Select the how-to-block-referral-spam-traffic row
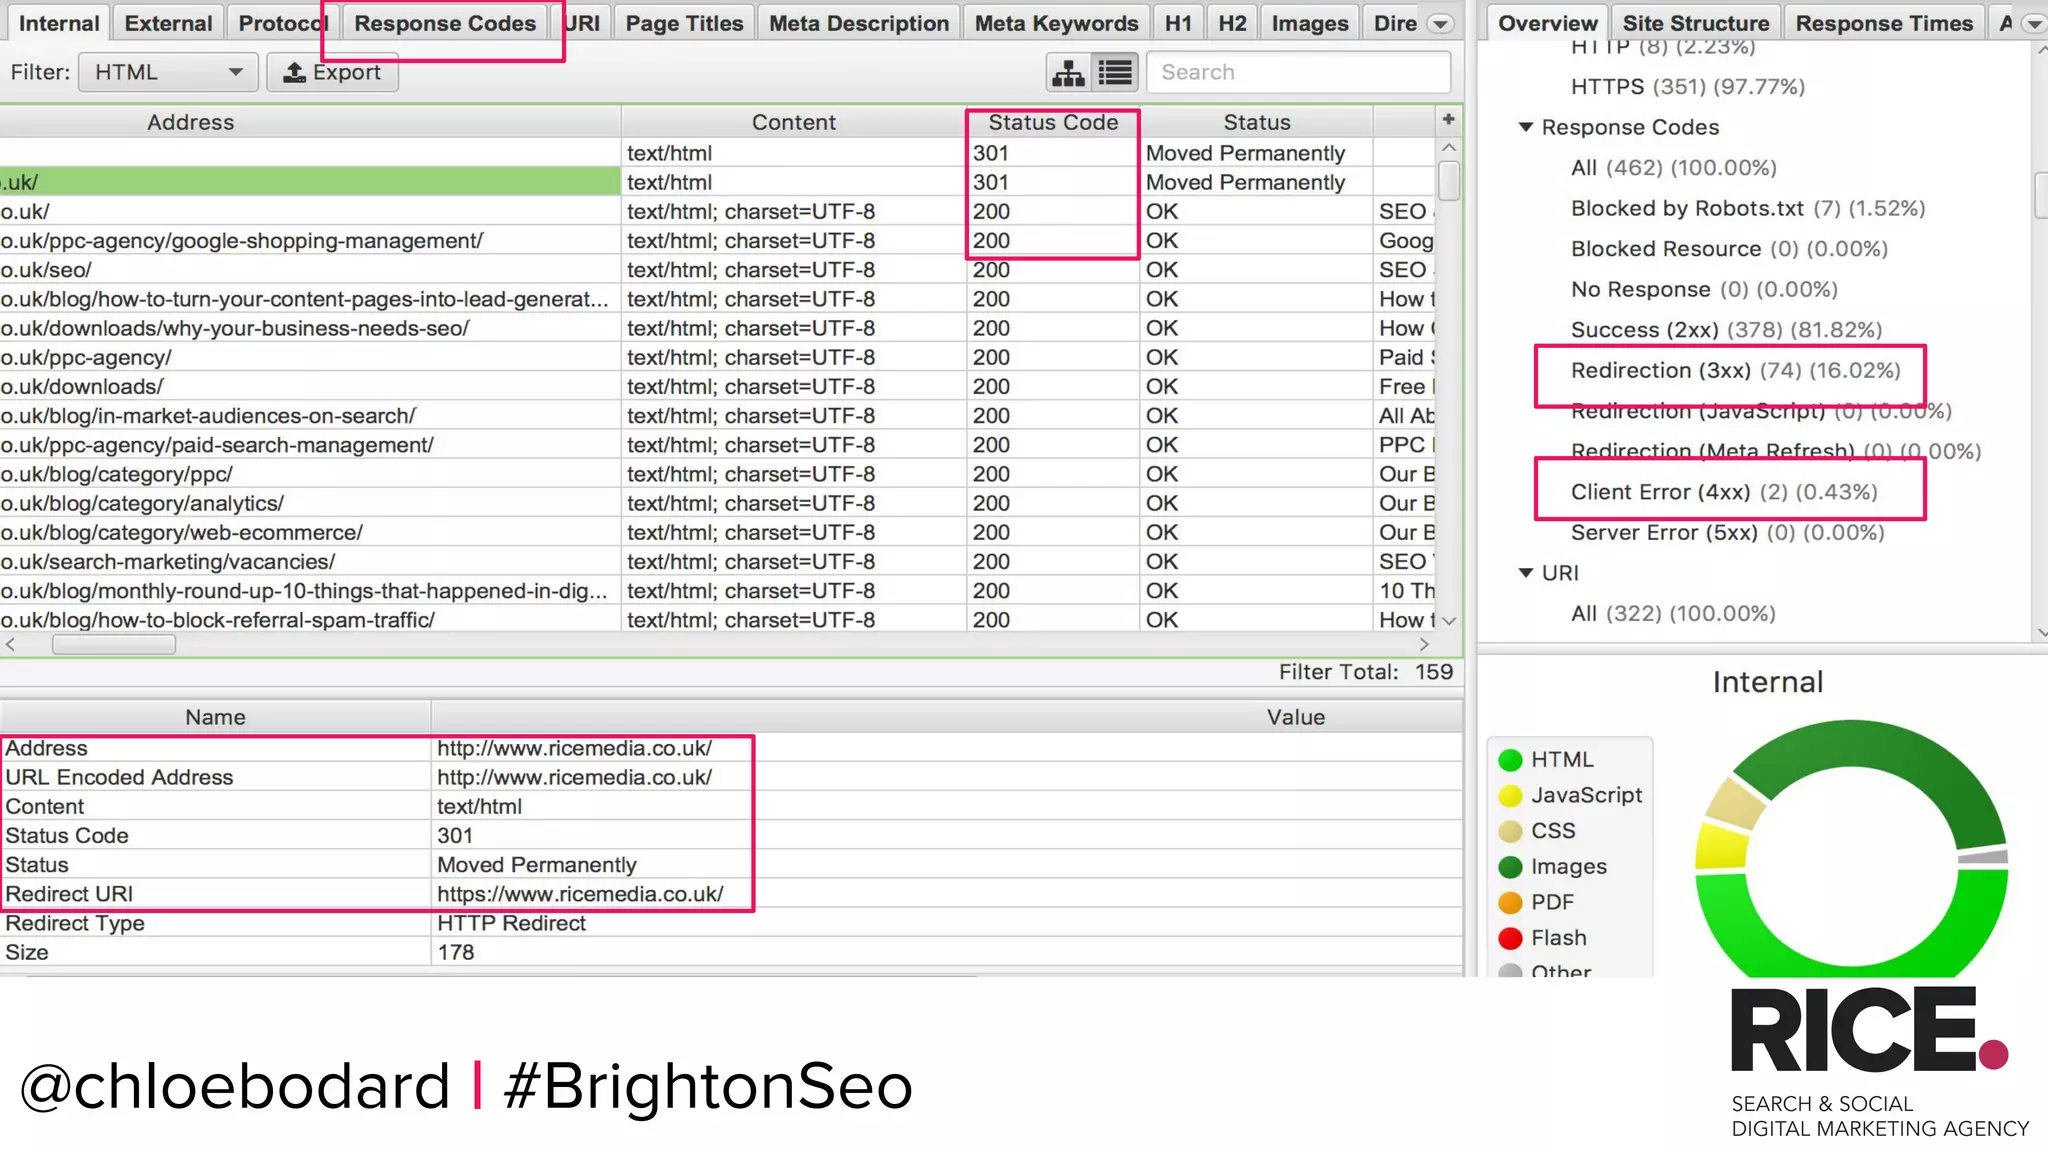Image resolution: width=2048 pixels, height=1152 pixels. click(x=310, y=620)
